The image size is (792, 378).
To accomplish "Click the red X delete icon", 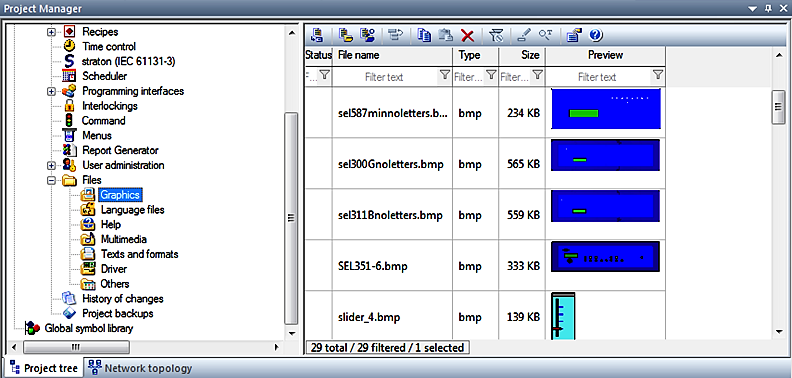I will 468,35.
